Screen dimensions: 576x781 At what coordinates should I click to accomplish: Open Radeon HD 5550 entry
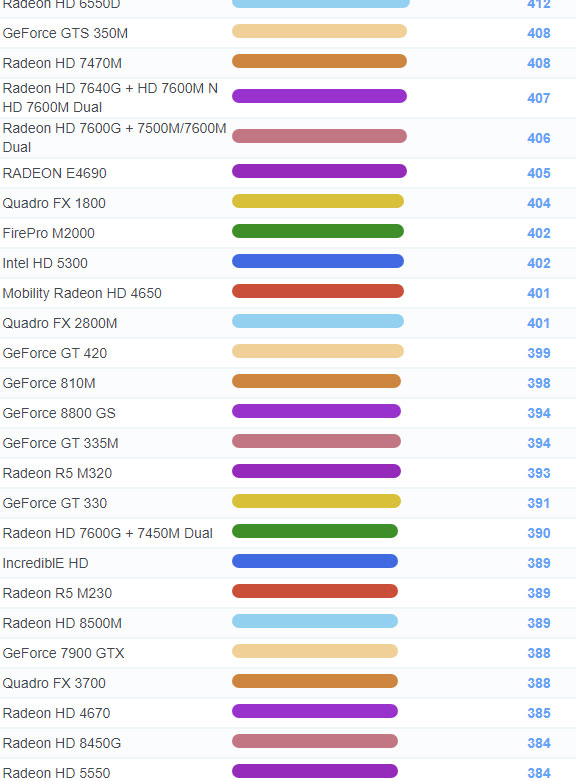coord(56,773)
